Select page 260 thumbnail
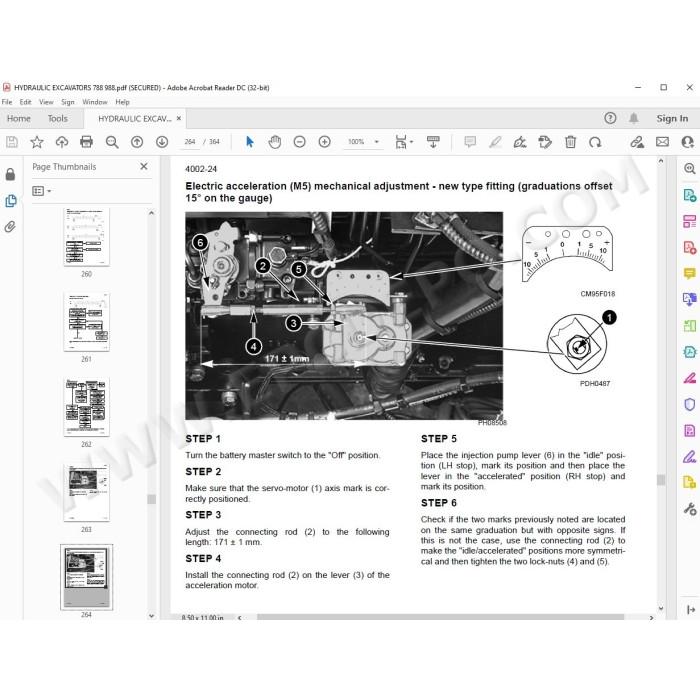 [x=86, y=237]
